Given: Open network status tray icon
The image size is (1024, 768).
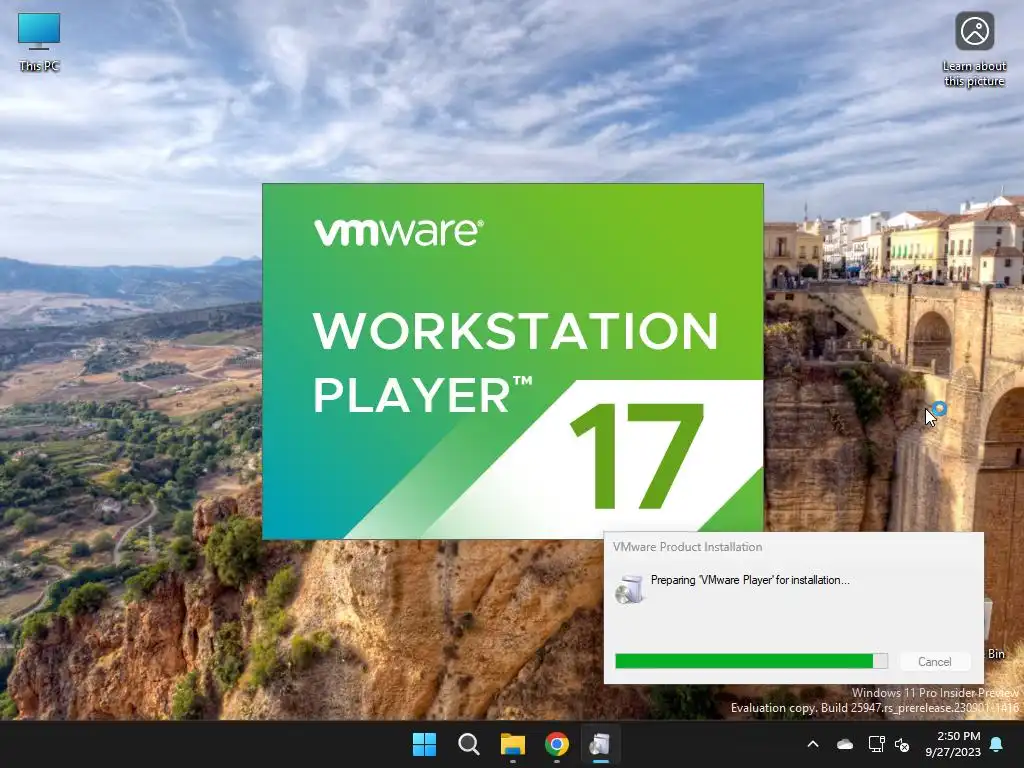Looking at the screenshot, I should [x=876, y=744].
